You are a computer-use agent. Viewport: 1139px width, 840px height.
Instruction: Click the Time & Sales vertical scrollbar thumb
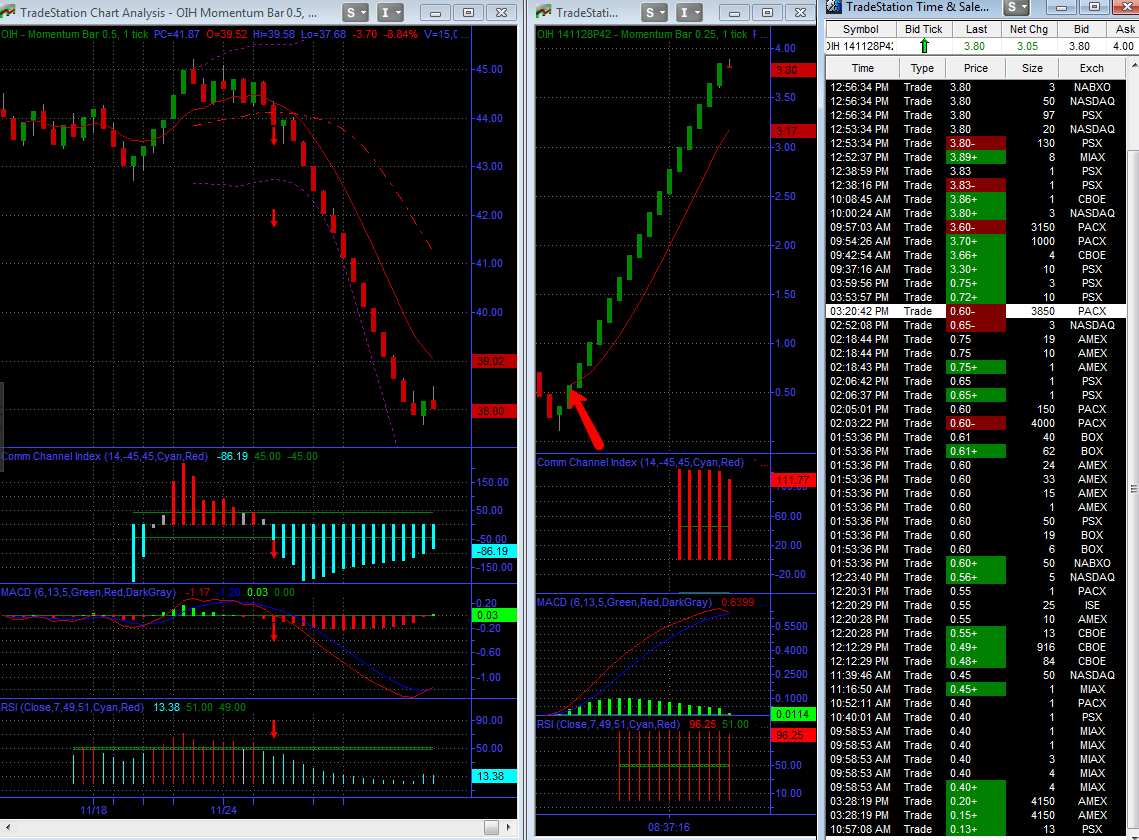tap(1132, 489)
